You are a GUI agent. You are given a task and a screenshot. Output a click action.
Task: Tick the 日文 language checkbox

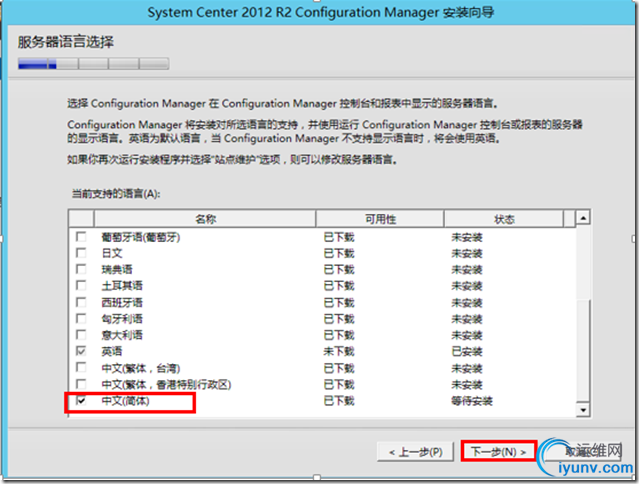coord(81,253)
